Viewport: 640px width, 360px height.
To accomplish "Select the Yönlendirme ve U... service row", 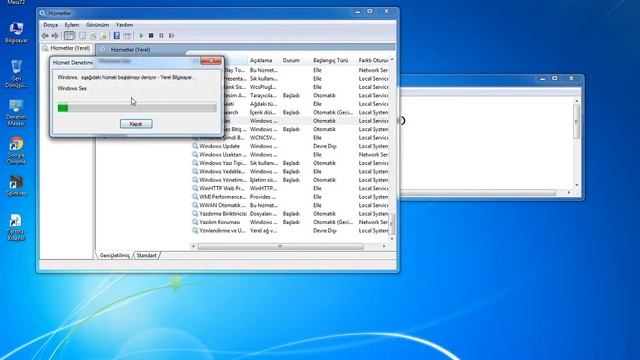I will 290,231.
